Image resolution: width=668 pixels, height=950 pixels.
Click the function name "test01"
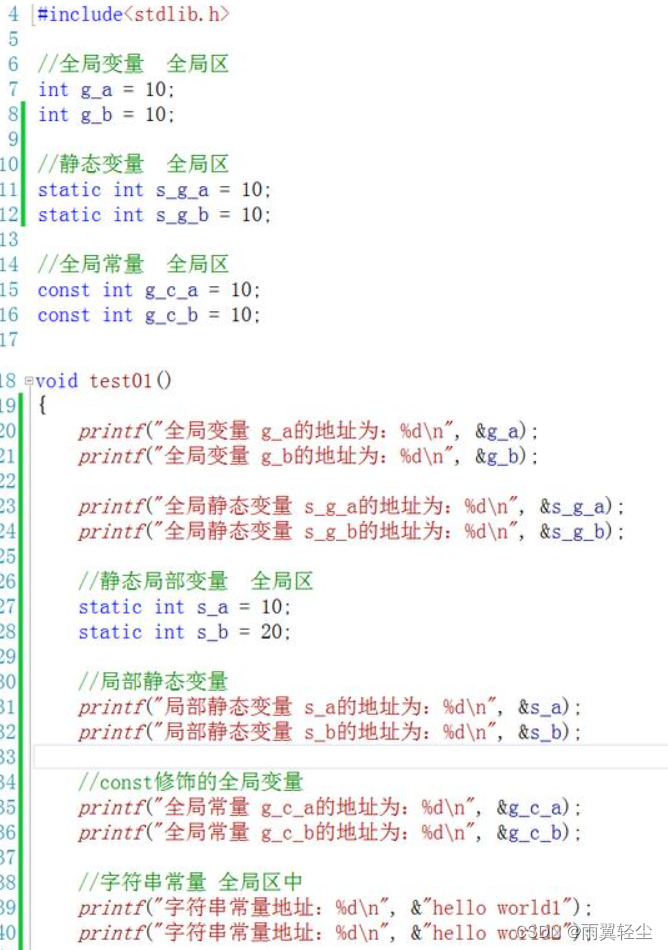pos(121,380)
